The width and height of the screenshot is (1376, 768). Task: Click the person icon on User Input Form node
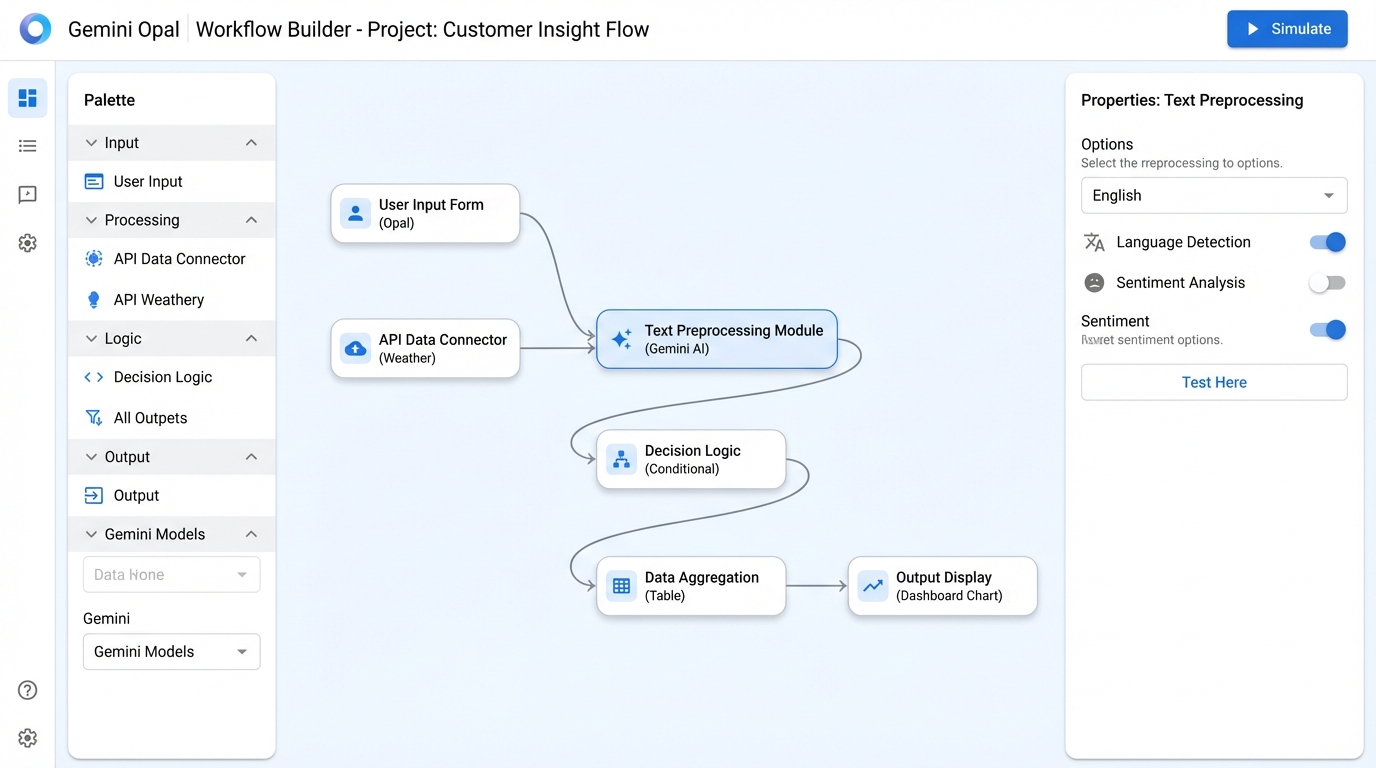pyautogui.click(x=355, y=213)
